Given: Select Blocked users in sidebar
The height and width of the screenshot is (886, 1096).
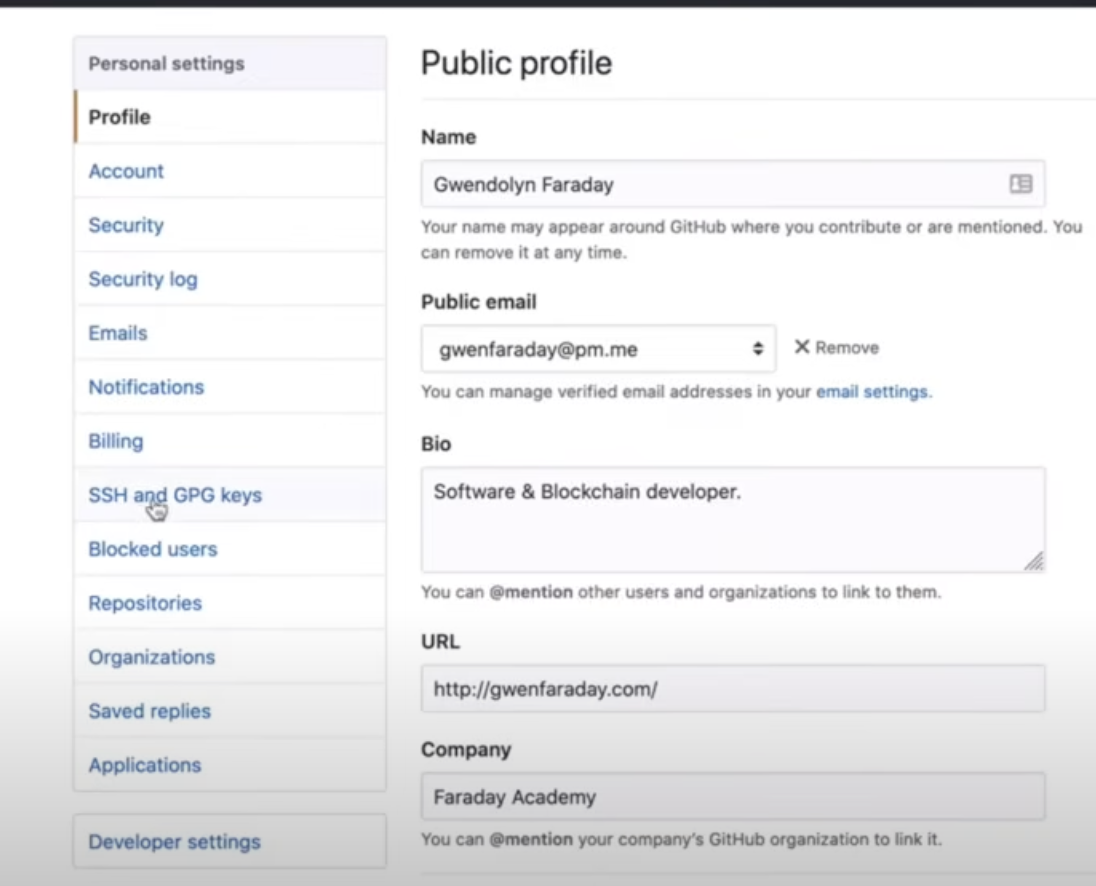Looking at the screenshot, I should [153, 549].
